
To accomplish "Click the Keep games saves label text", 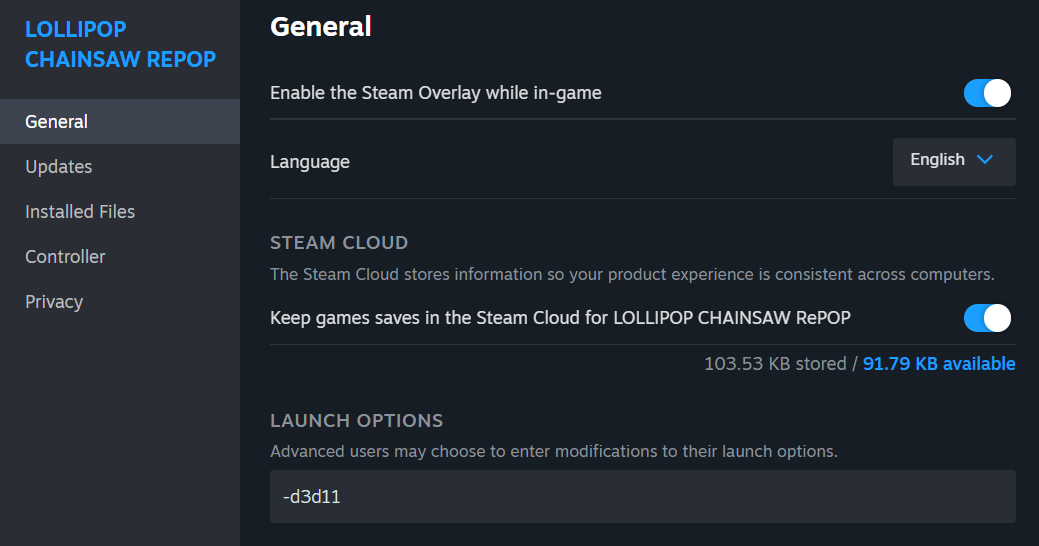I will click(x=560, y=318).
